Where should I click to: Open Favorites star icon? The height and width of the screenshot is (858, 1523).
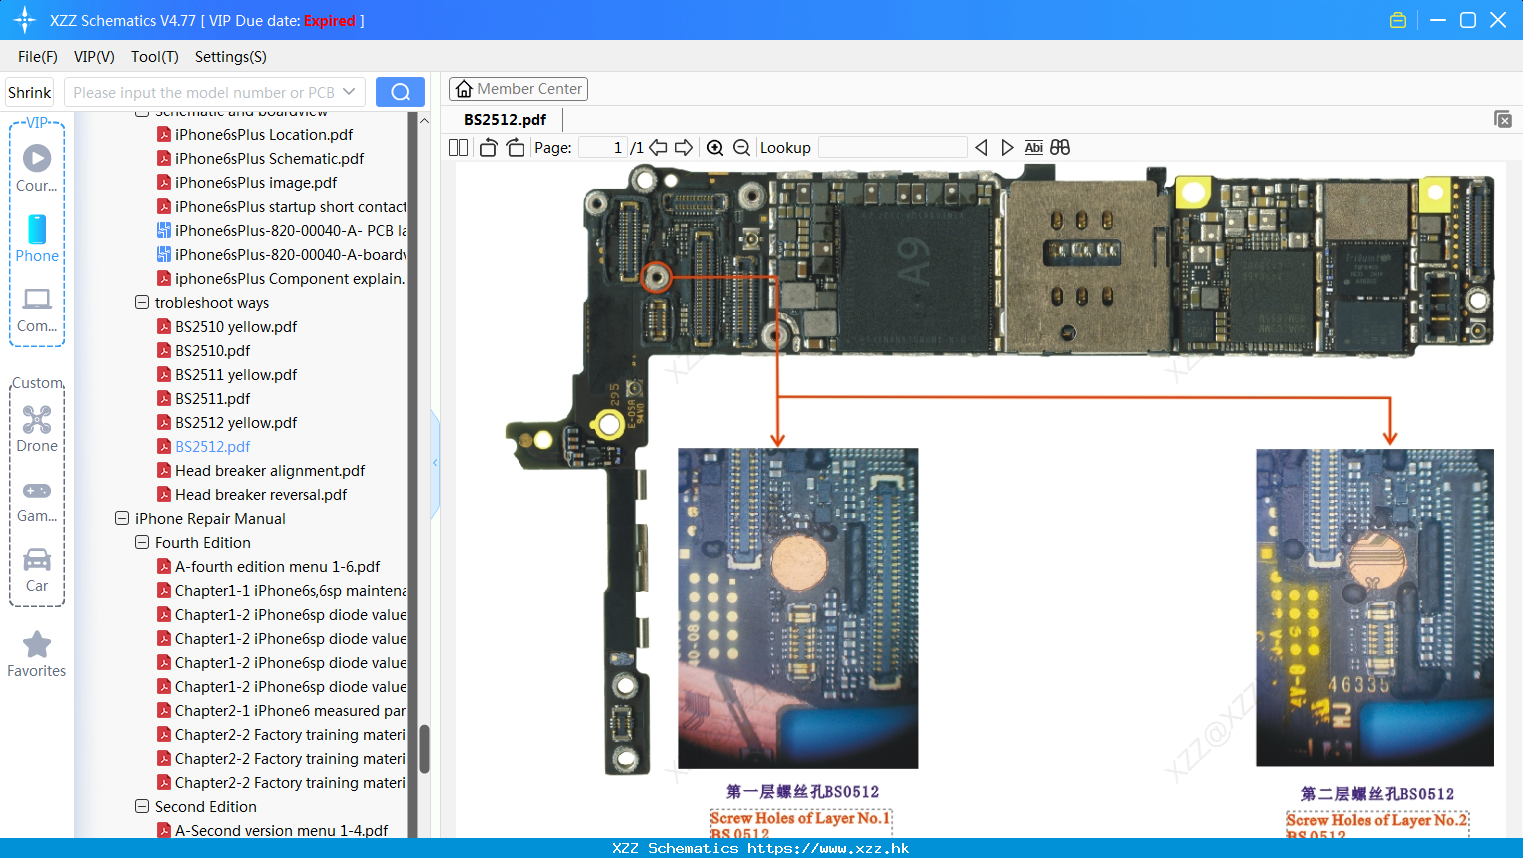37,654
